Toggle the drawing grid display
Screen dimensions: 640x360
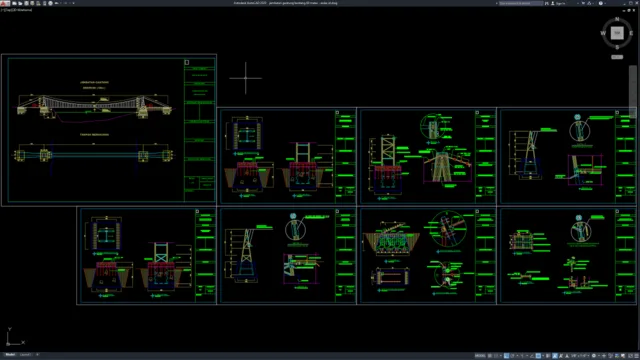(489, 356)
